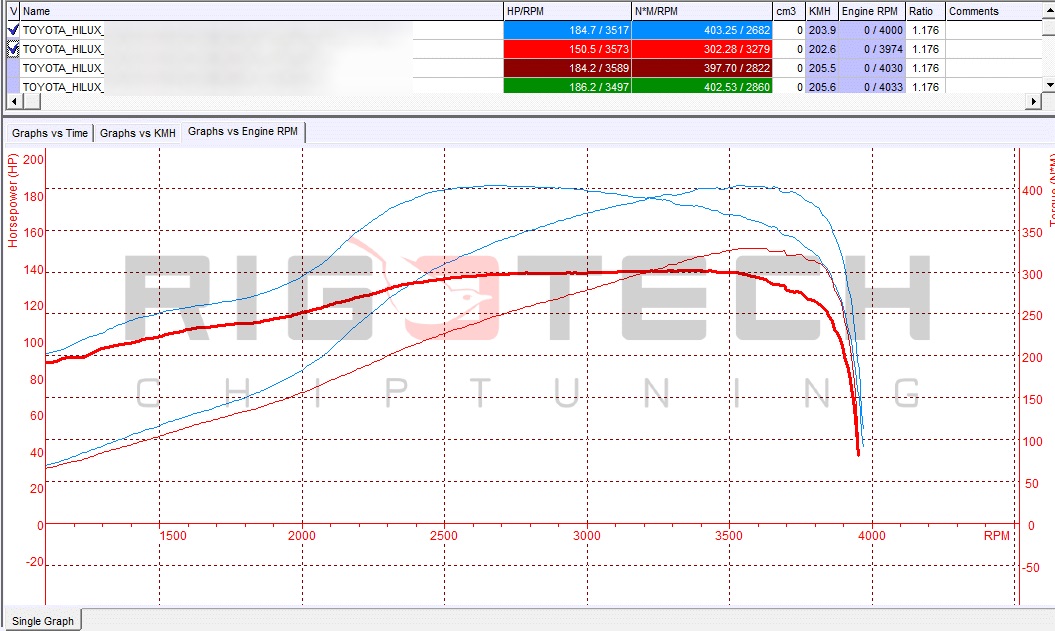Click the 0 / 4033 Engine RPM cell
The image size is (1055, 631).
[872, 86]
